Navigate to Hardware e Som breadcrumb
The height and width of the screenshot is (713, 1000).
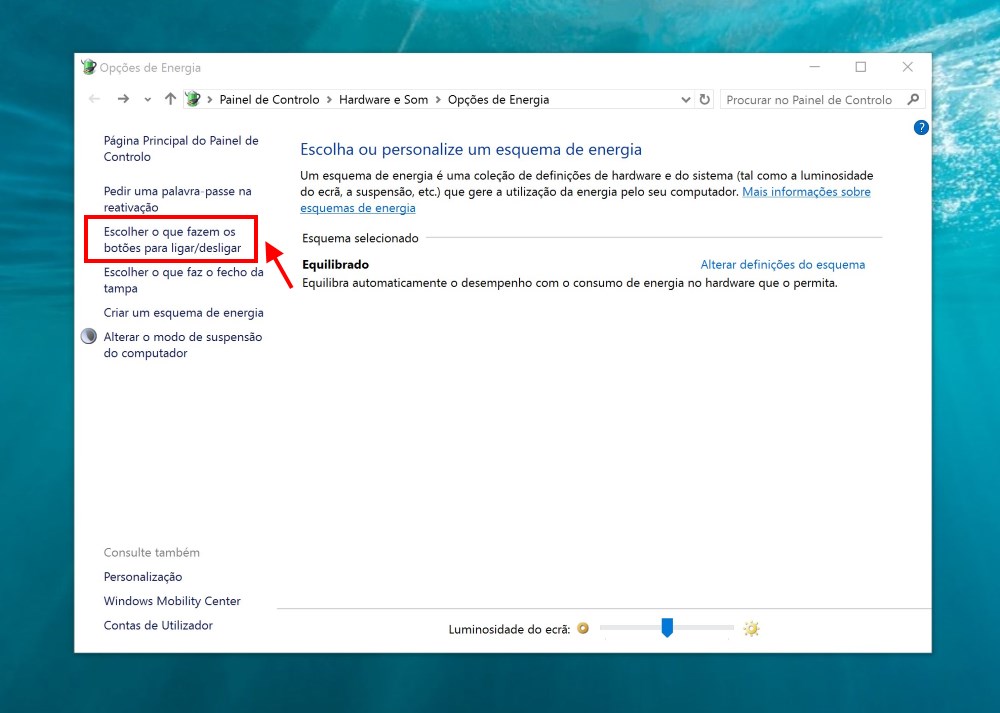tap(384, 99)
